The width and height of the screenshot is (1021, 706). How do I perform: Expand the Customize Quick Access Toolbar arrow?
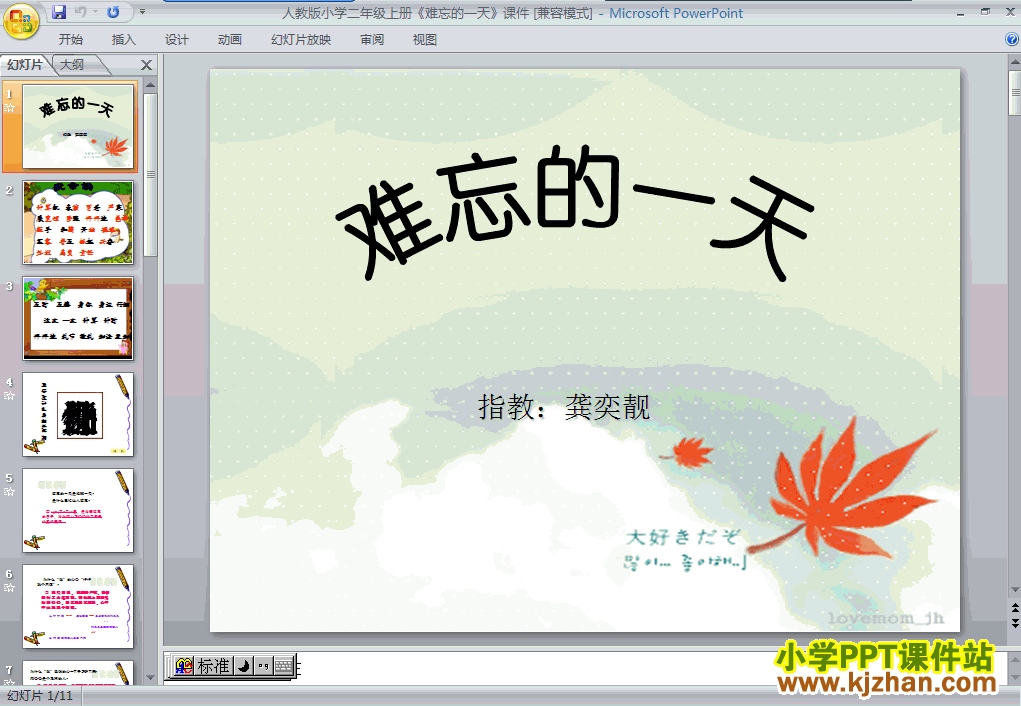[143, 12]
